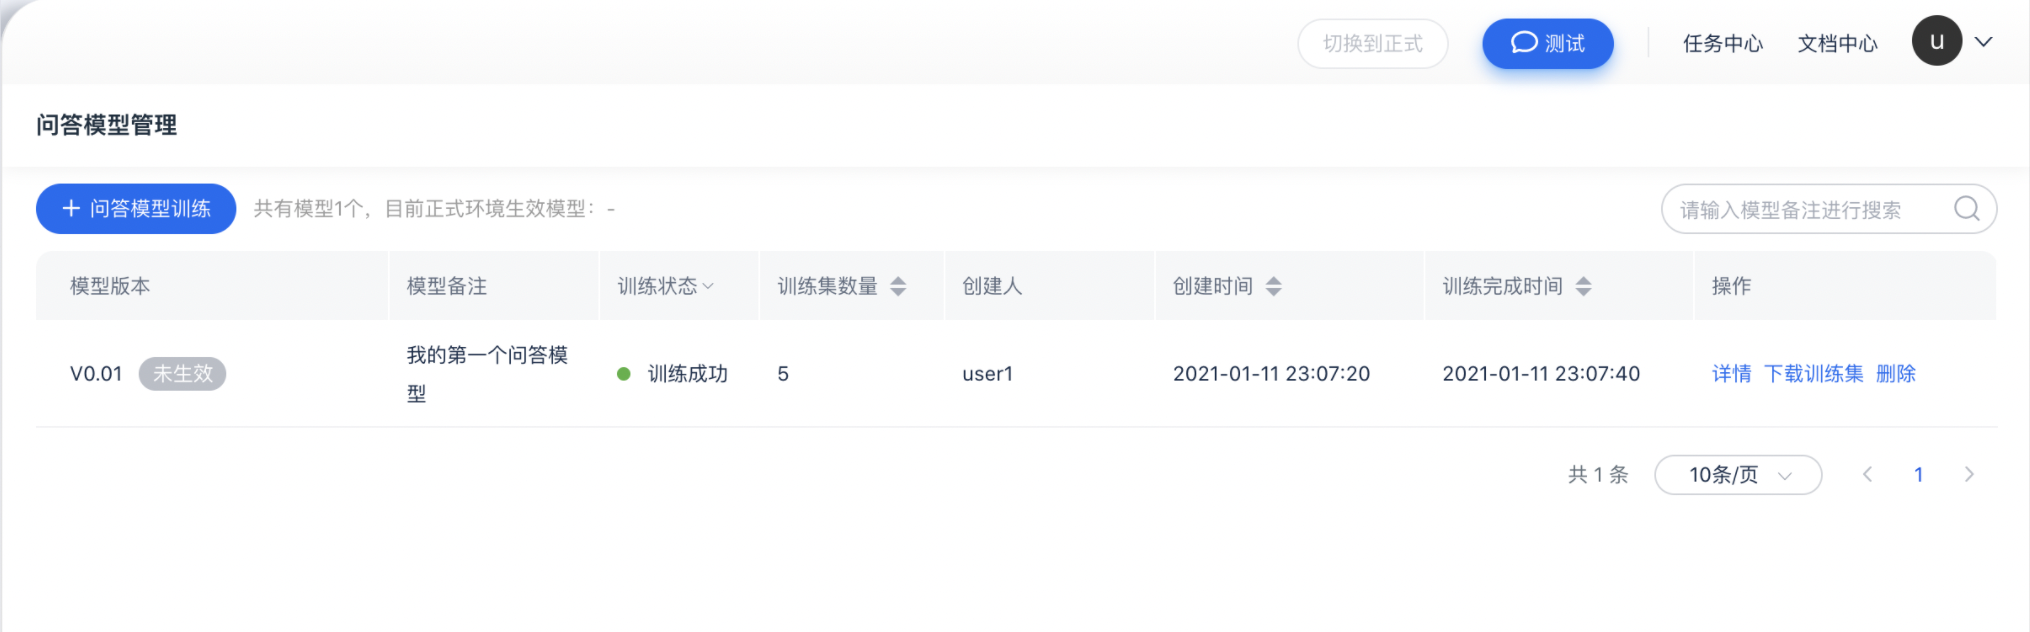
Task: Open 文档中心 in top navigation
Action: 1837,43
